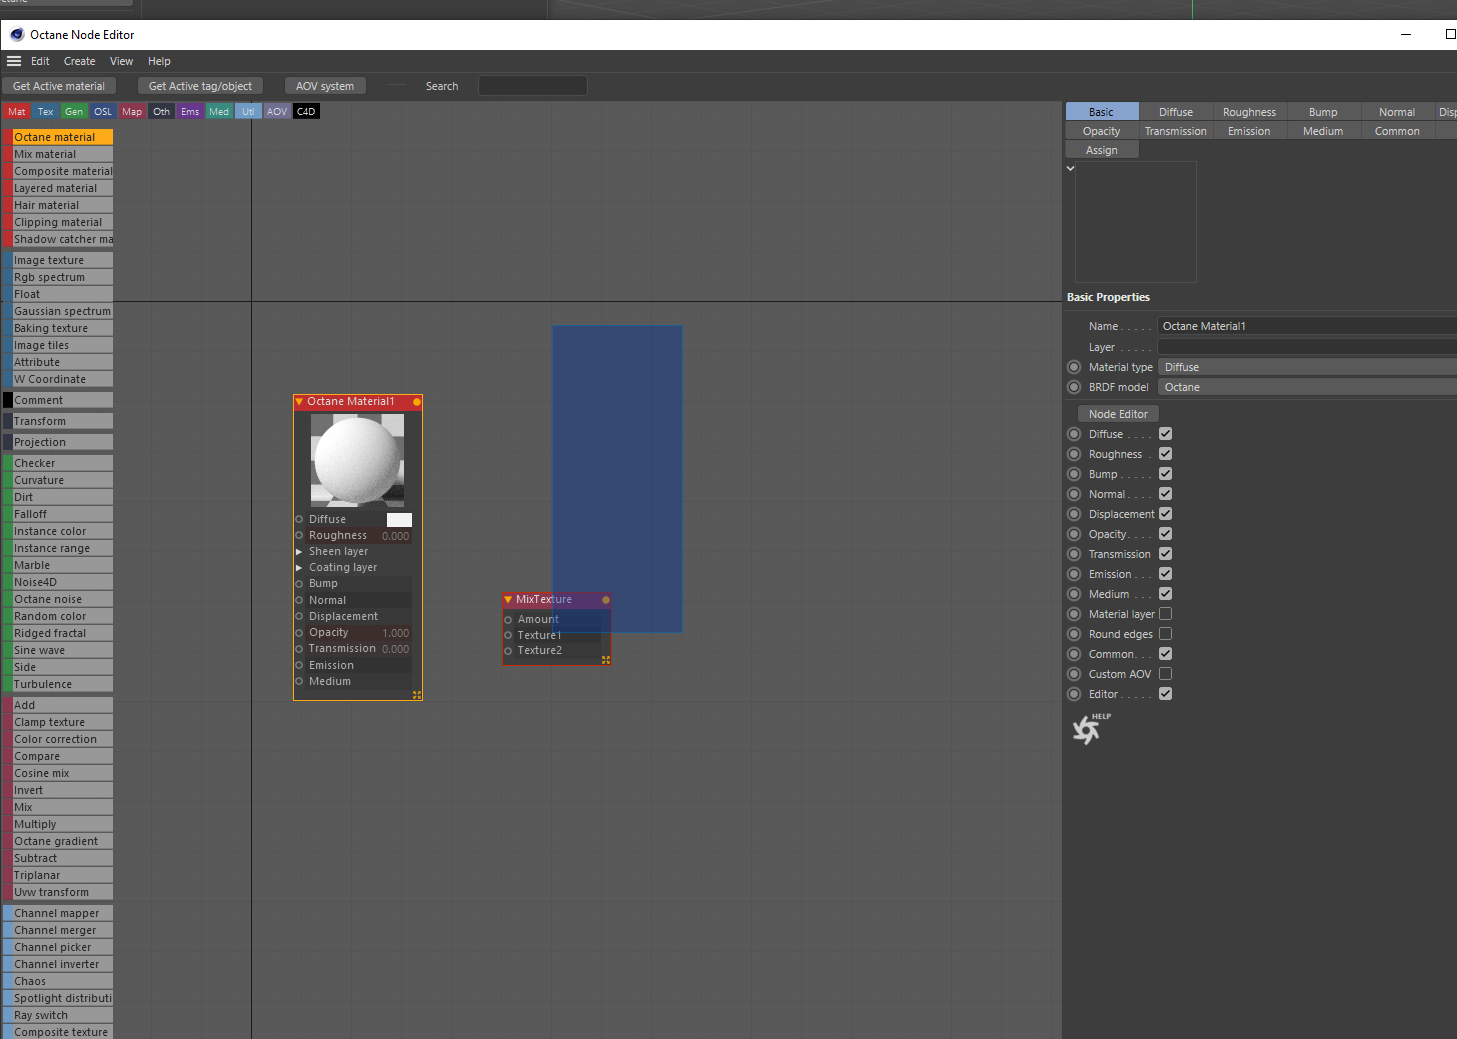Collapse the Octane Material1 node with its triangle
Screen dimensions: 1457x1039
[299, 402]
